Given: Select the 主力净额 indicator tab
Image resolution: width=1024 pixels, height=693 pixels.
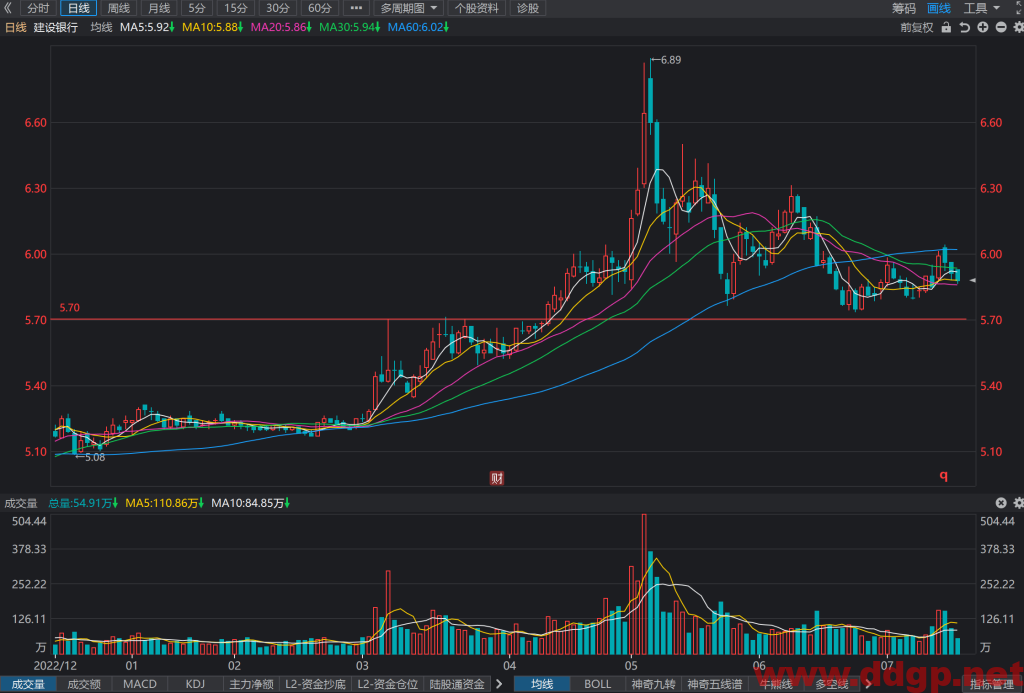Looking at the screenshot, I should [251, 685].
